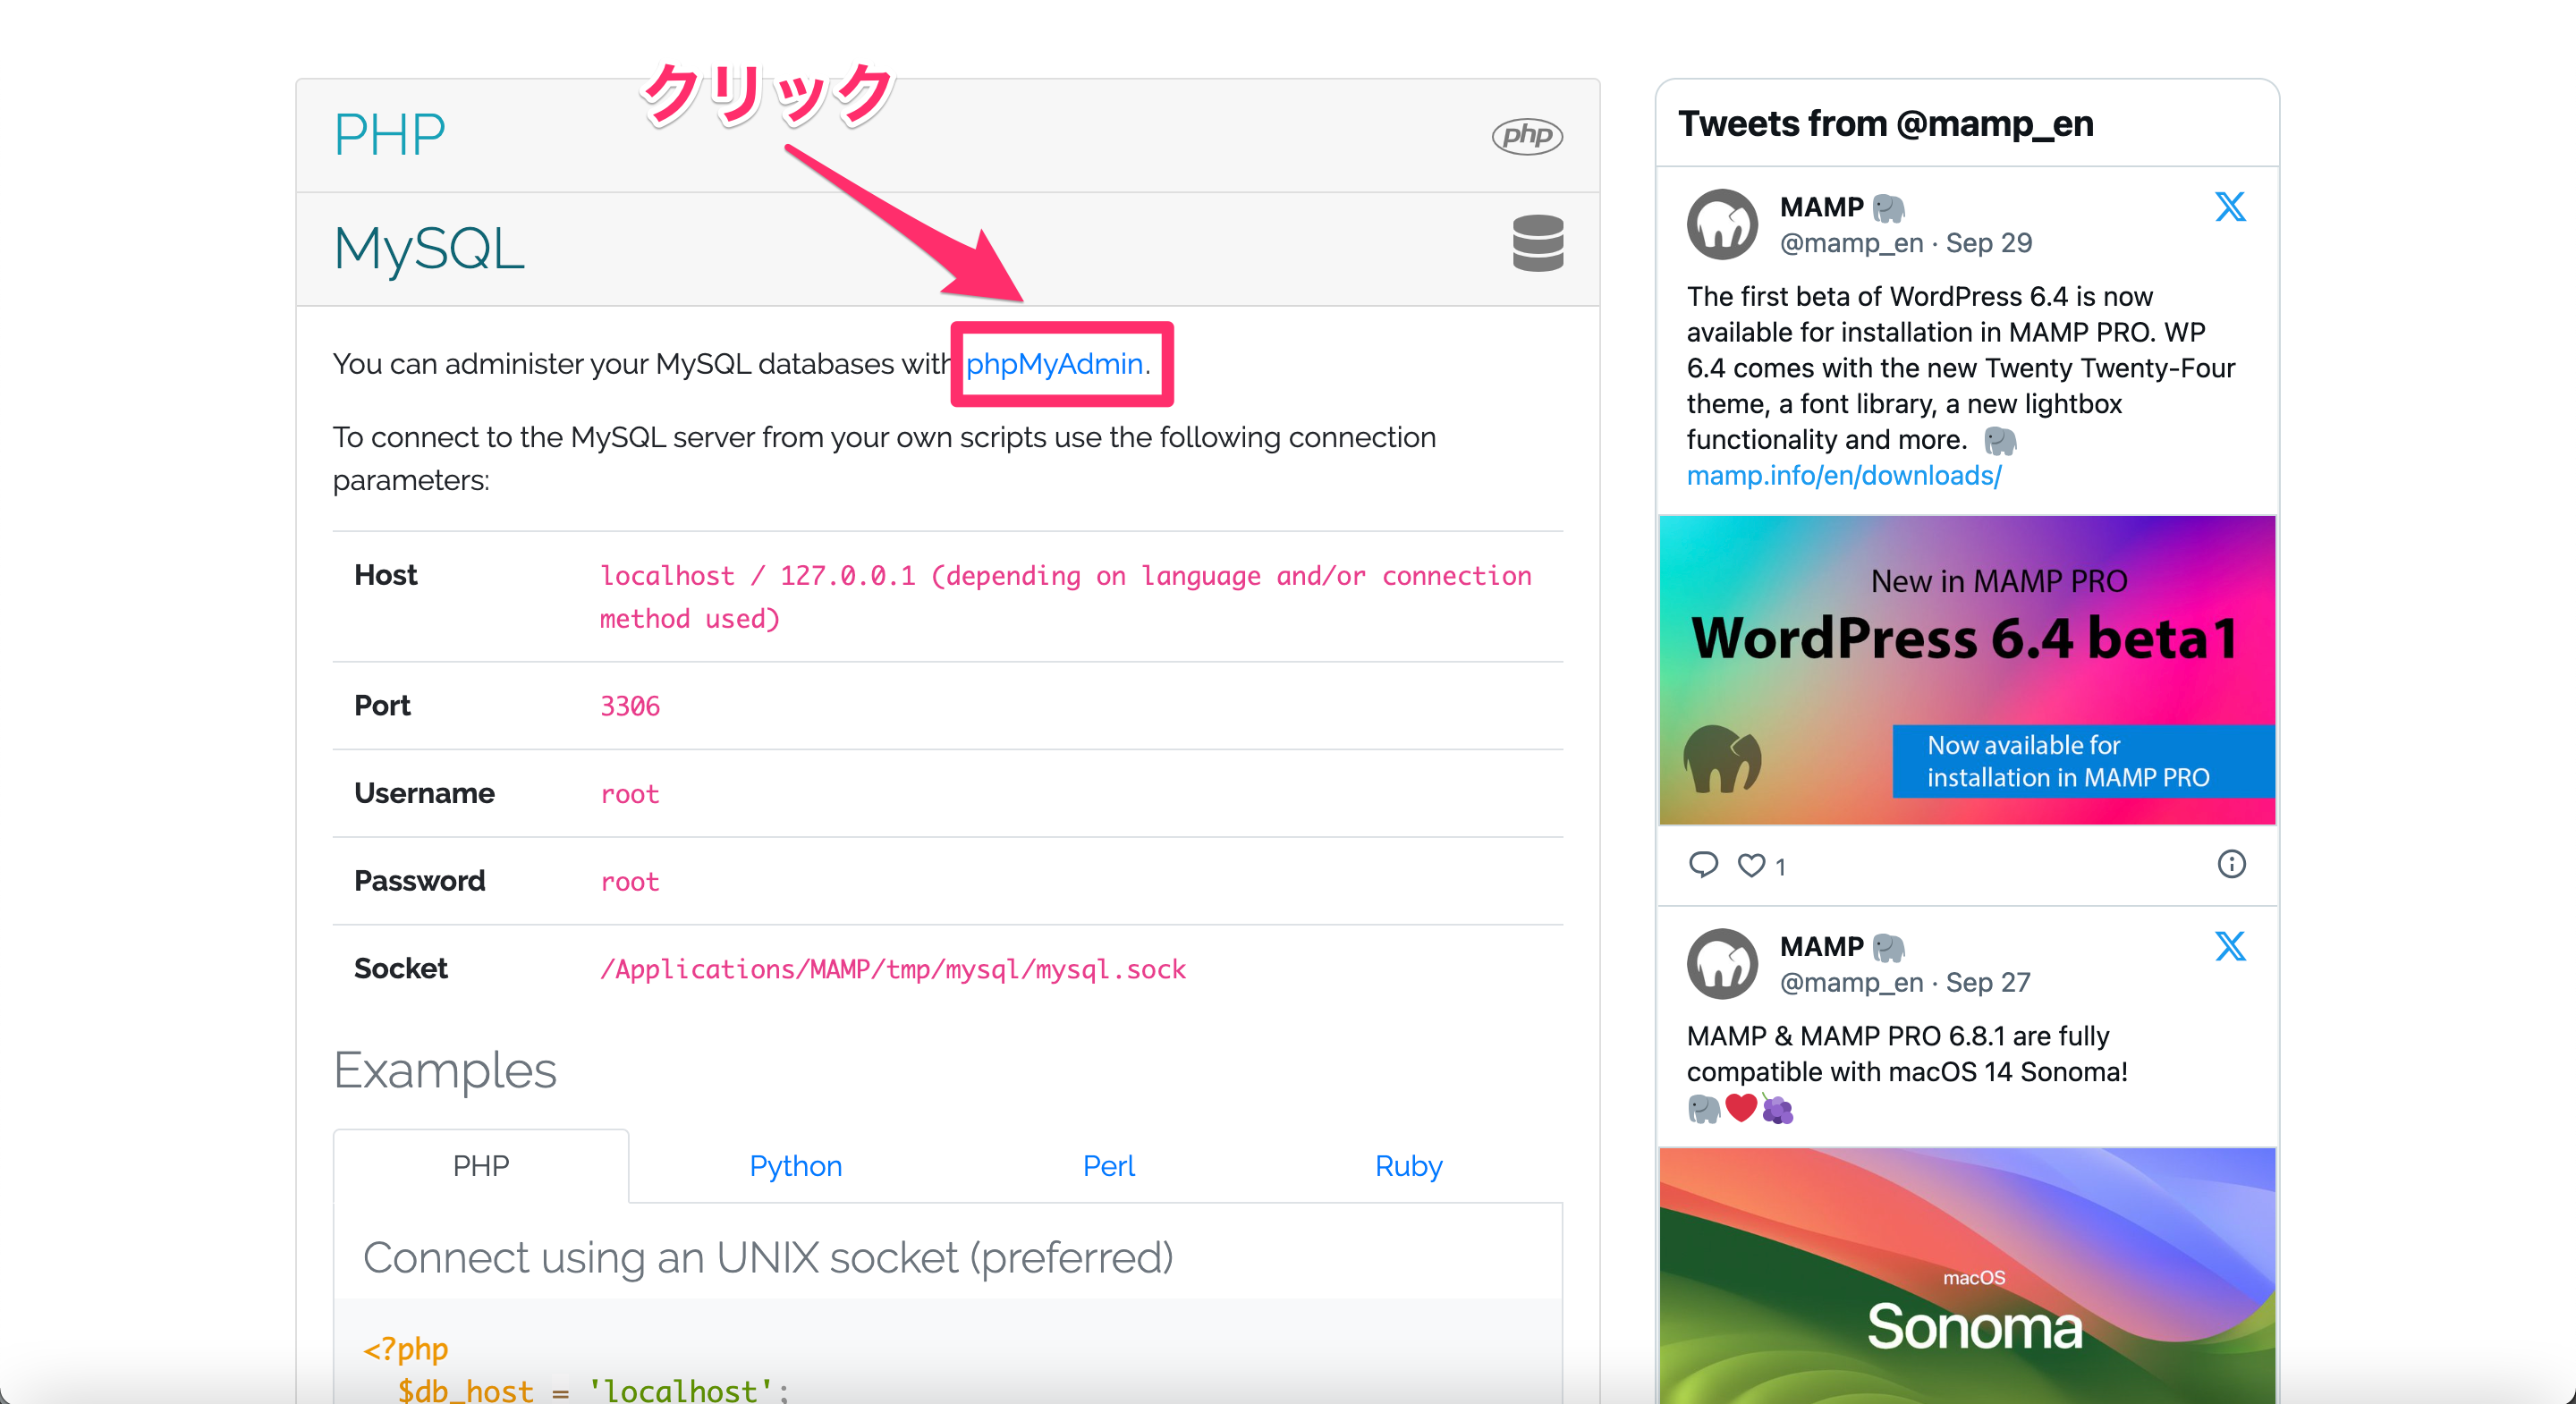Open the Sep 27 tweet date
The height and width of the screenshot is (1404, 2576).
pos(1987,983)
